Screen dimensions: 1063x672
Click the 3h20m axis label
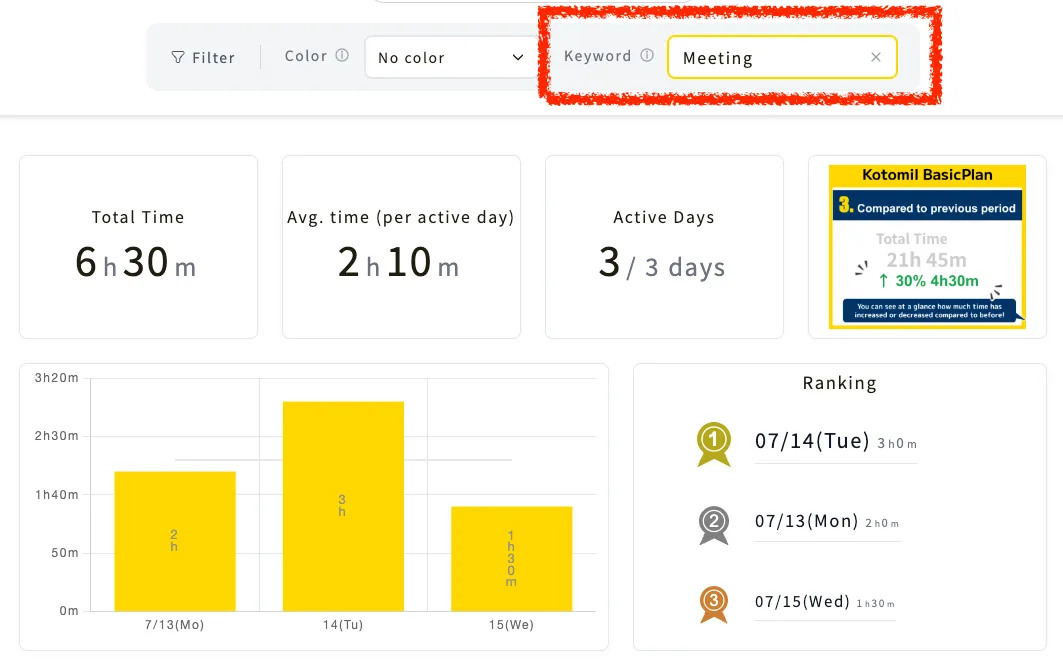coord(56,378)
